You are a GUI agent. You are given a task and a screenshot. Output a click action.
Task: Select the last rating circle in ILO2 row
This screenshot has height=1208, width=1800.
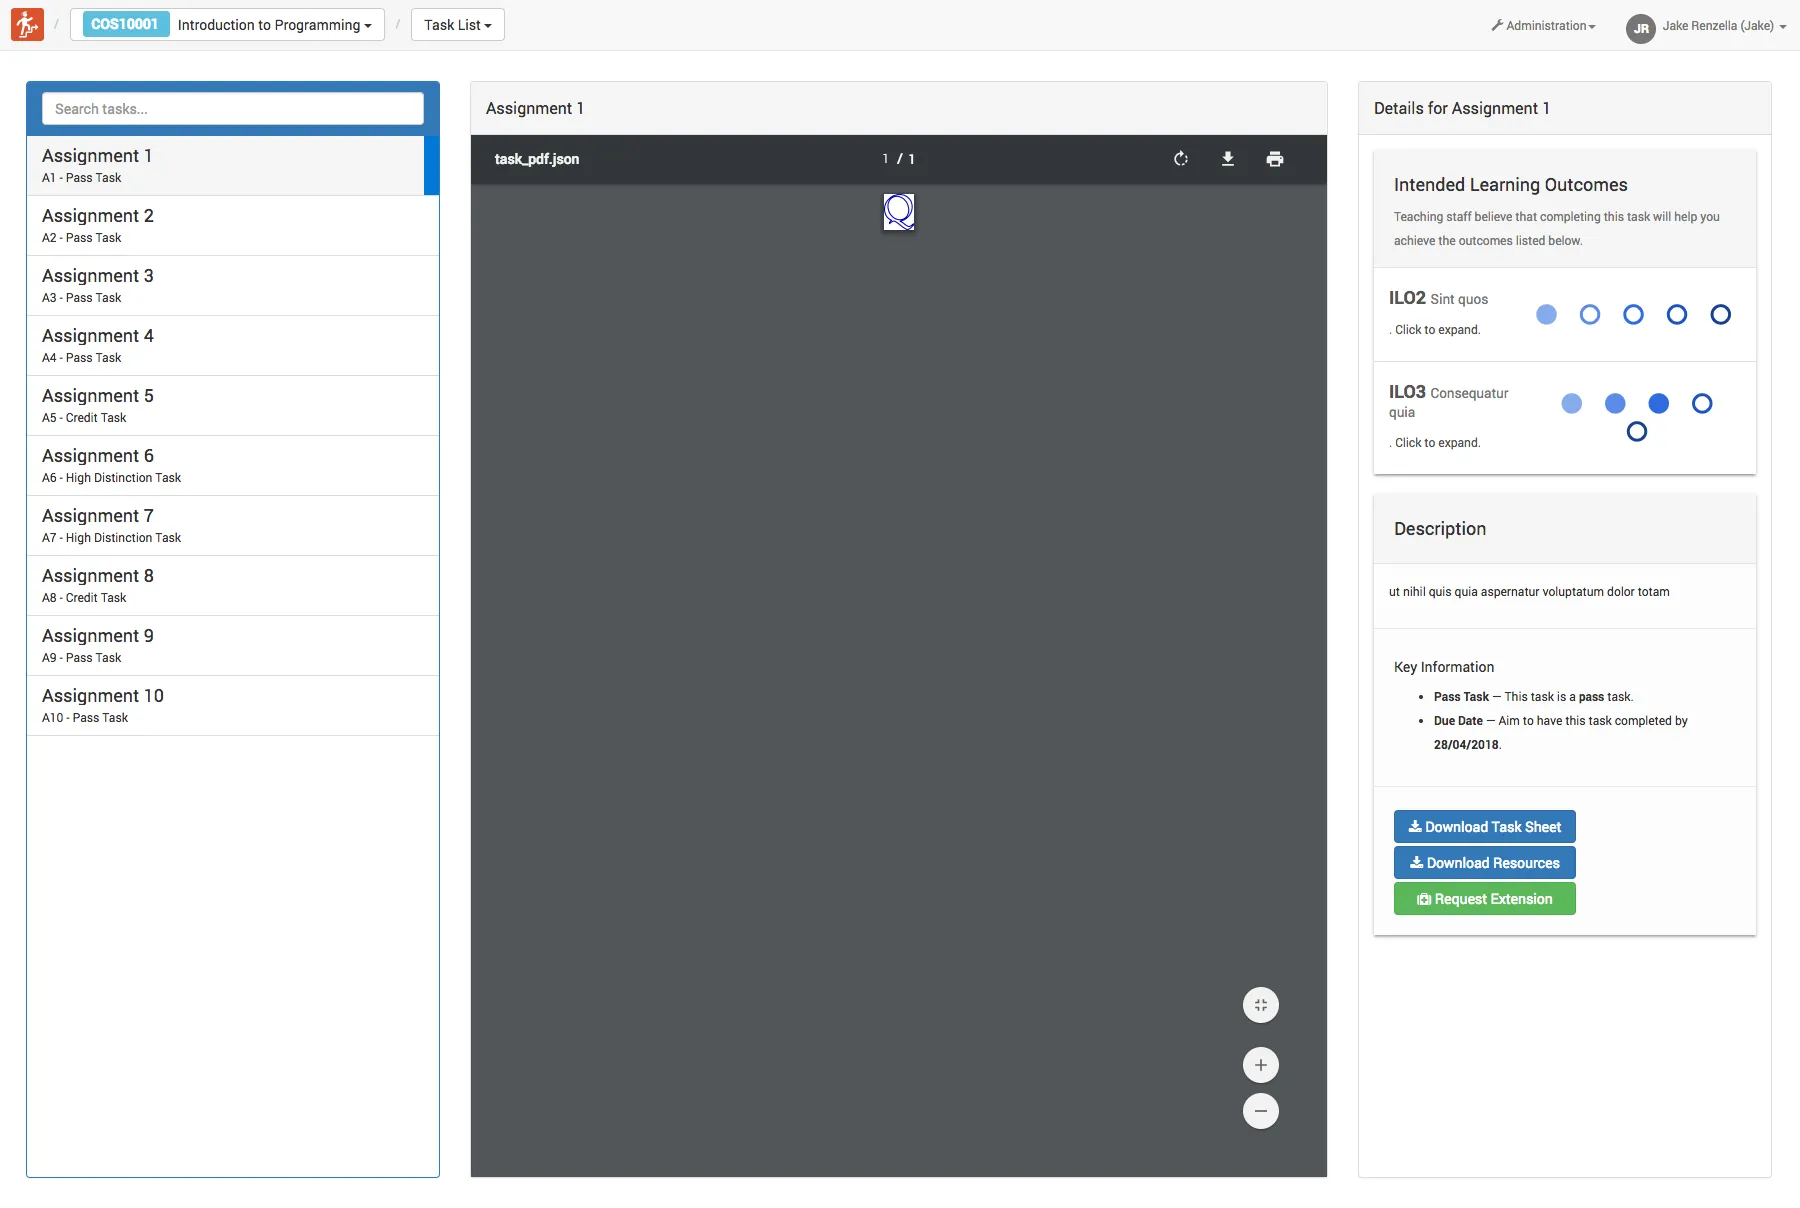[x=1720, y=315]
